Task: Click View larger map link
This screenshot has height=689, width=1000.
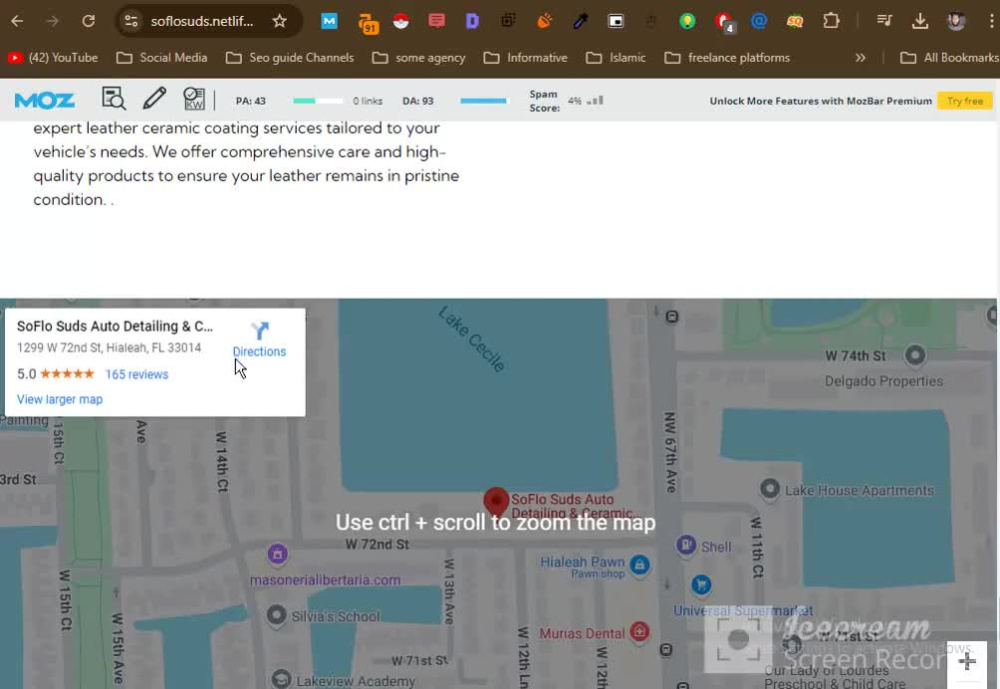Action: click(x=59, y=399)
